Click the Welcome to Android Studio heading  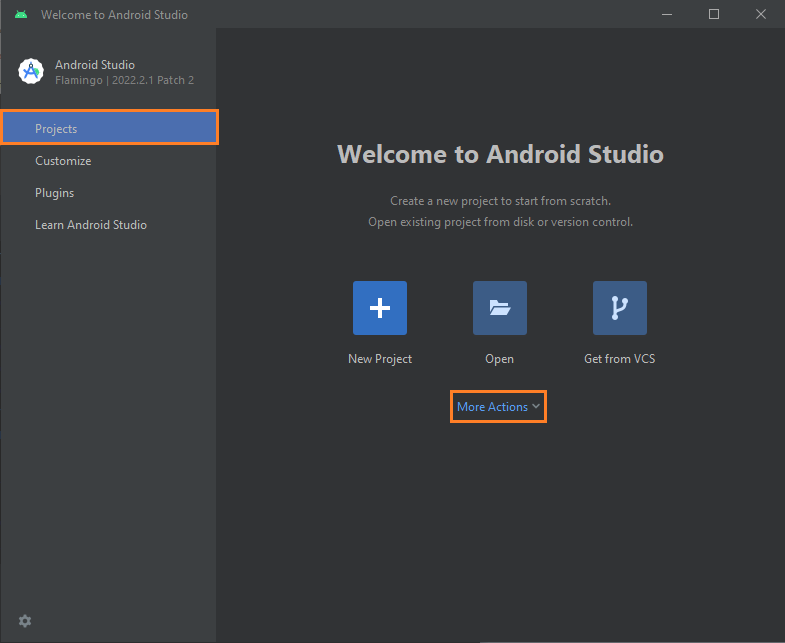(x=500, y=154)
